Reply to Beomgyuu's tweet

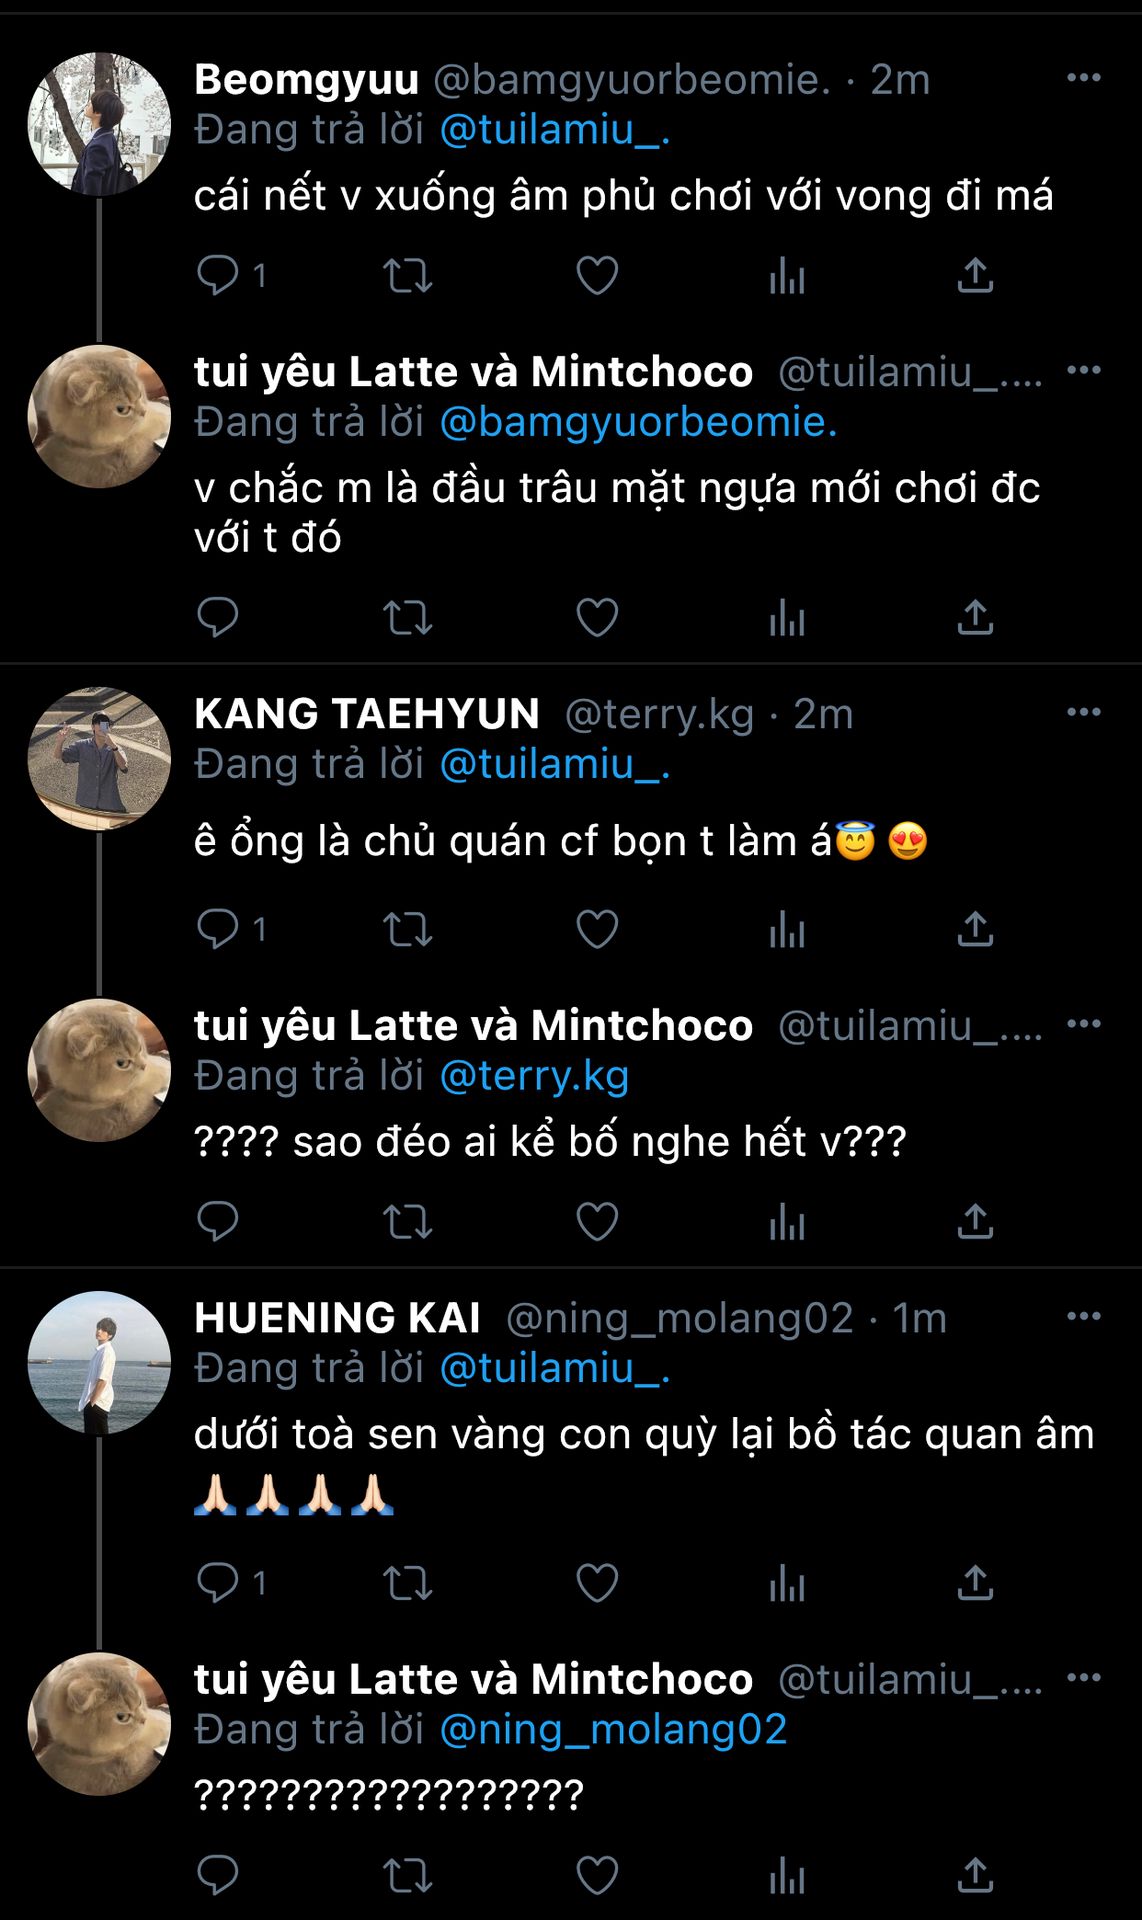[x=218, y=275]
